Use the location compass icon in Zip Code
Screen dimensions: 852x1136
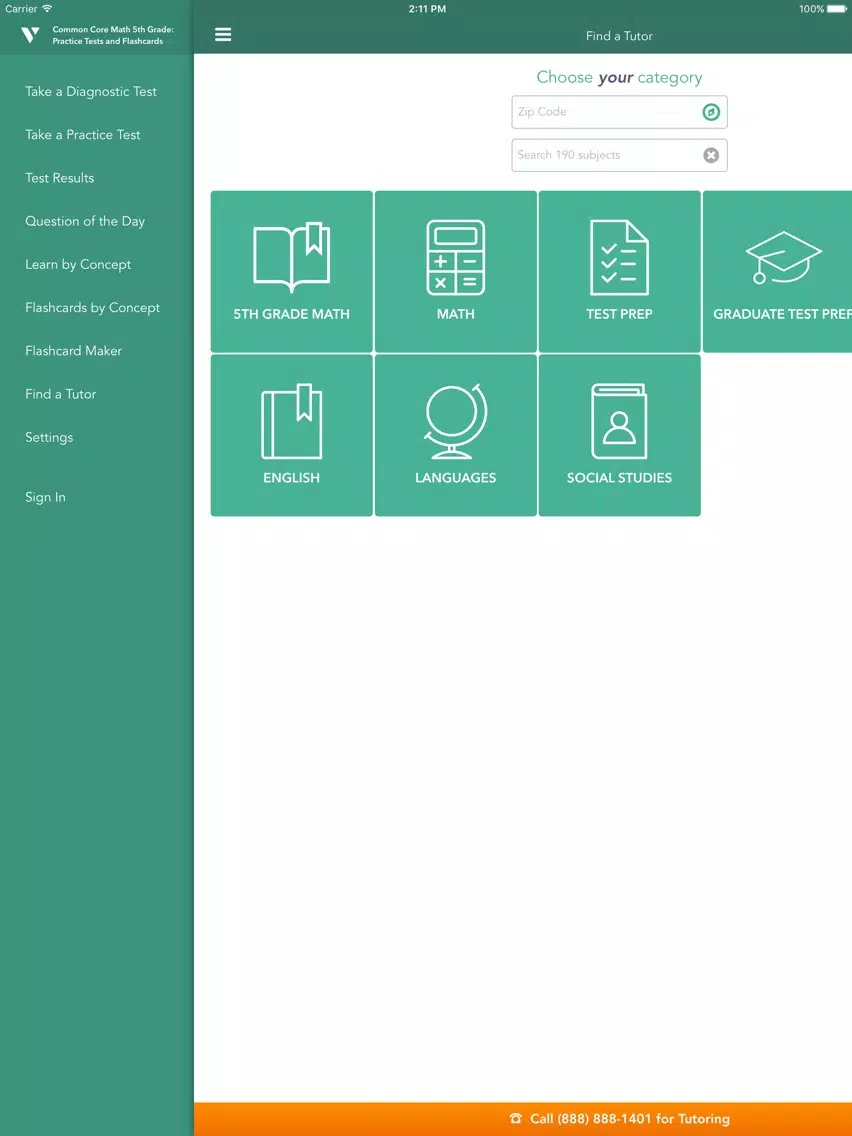pyautogui.click(x=711, y=112)
